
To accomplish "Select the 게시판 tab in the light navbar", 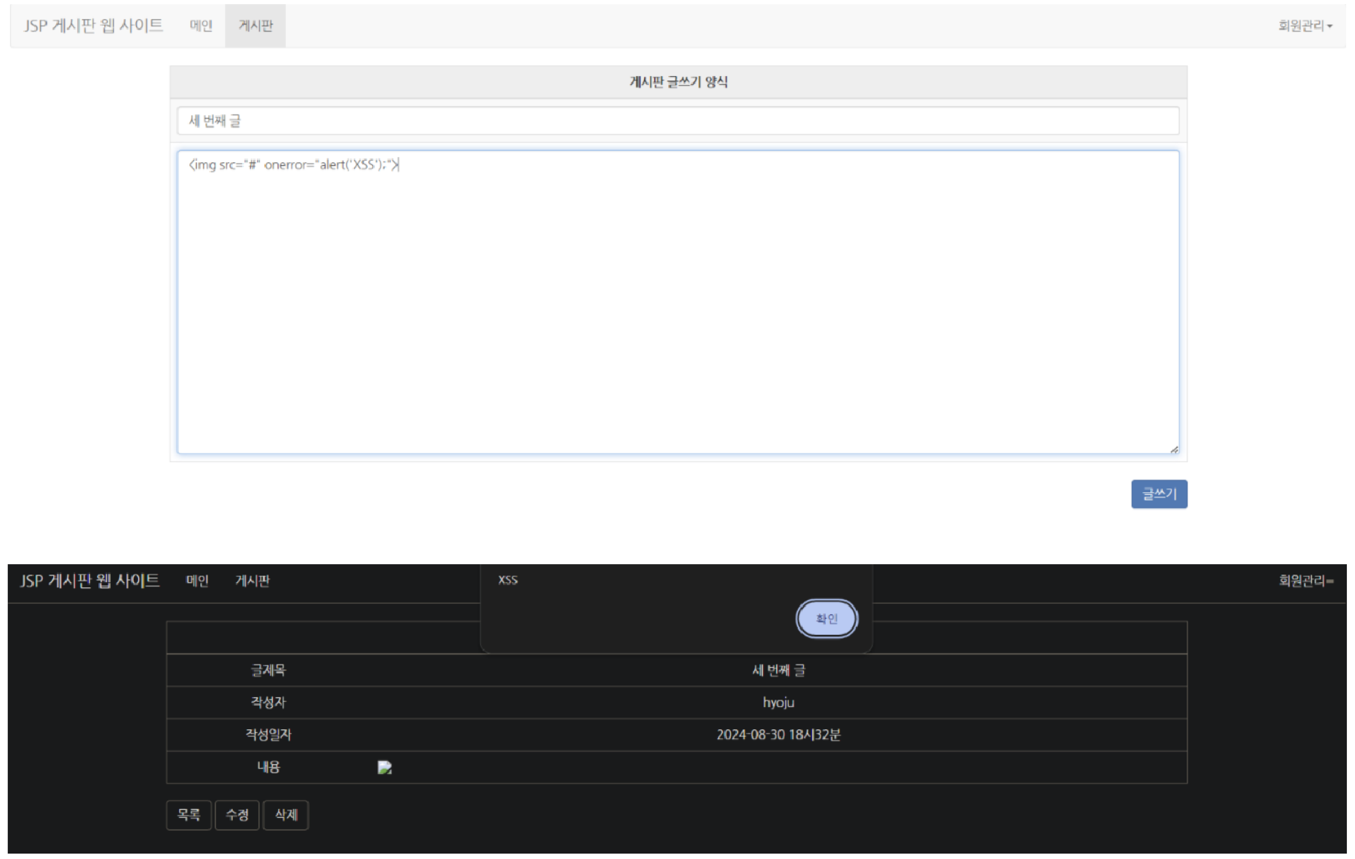I will pos(255,27).
